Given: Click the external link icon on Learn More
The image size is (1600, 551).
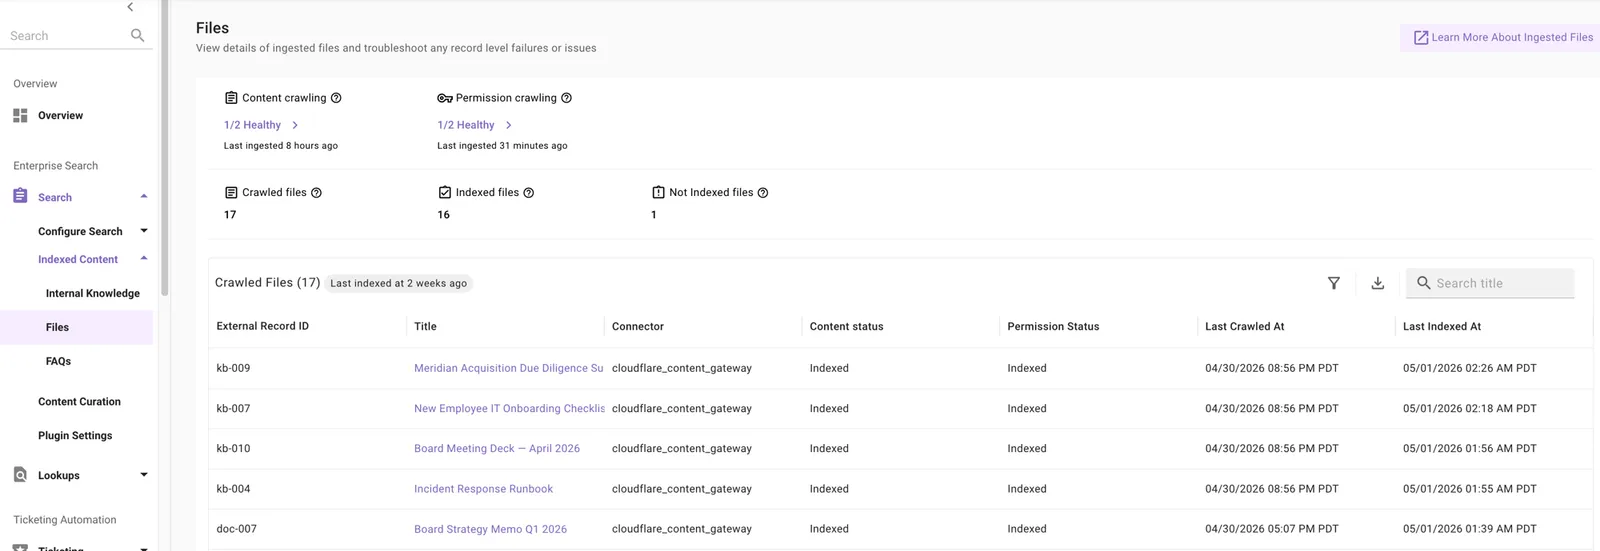Looking at the screenshot, I should pos(1420,38).
